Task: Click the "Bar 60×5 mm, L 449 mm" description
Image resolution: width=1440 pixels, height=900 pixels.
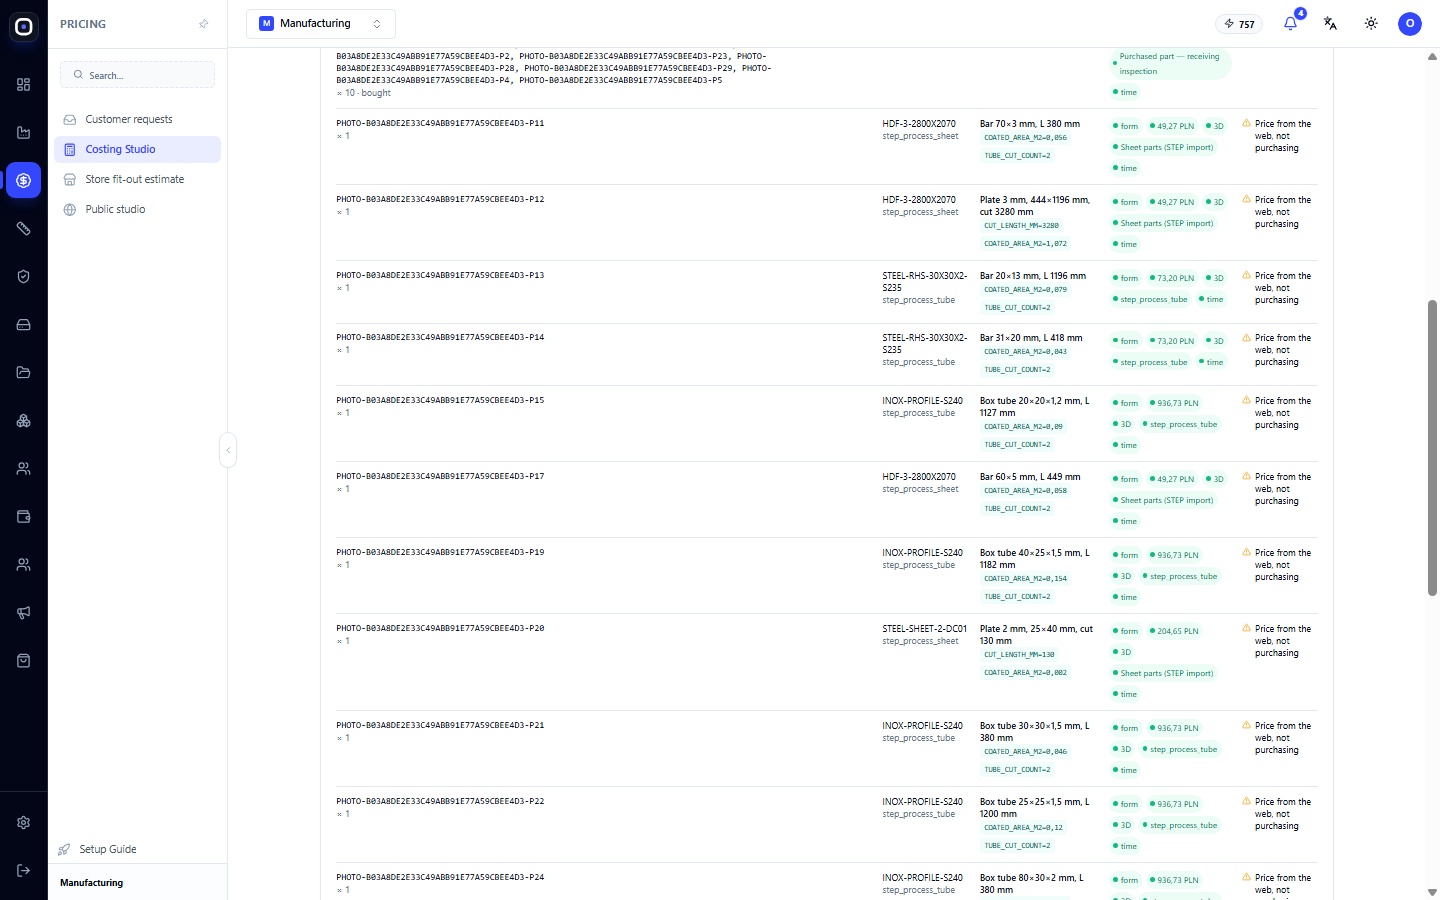Action: [x=1030, y=477]
